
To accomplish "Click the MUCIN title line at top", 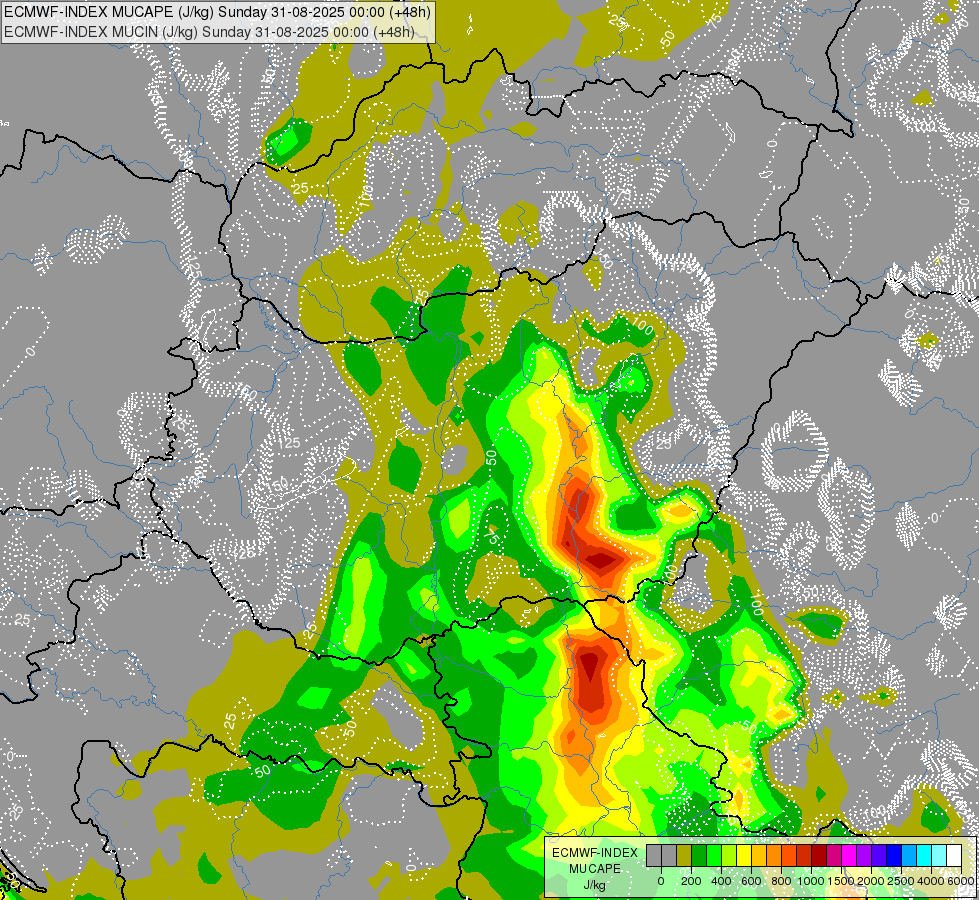I will 209,31.
